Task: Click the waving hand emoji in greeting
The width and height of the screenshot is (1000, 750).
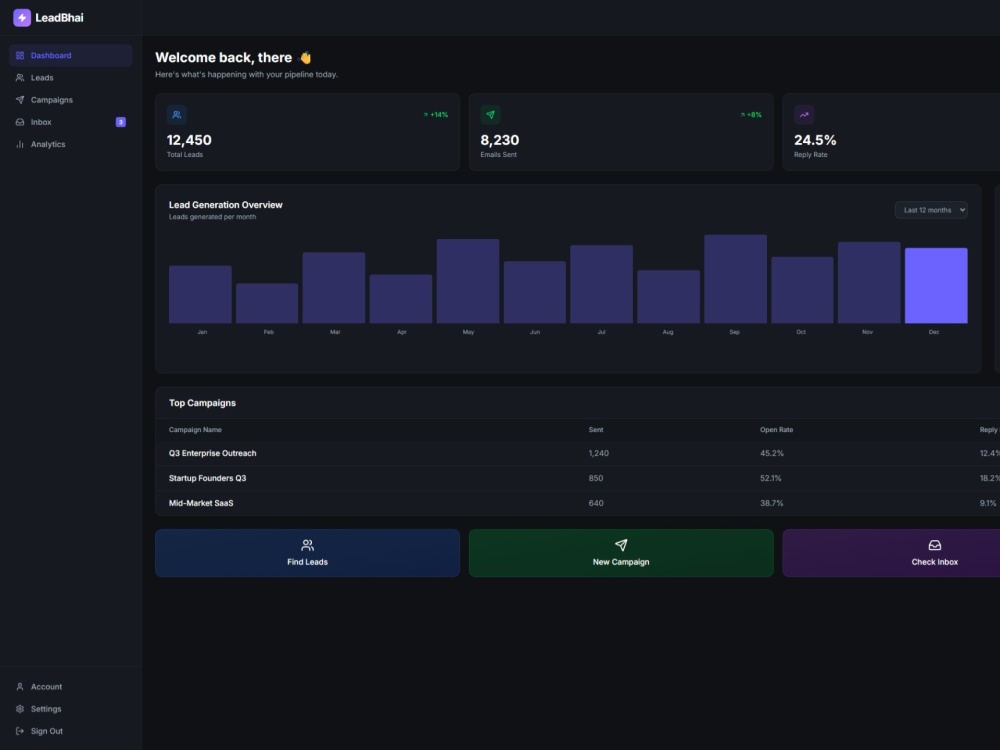Action: tap(305, 57)
